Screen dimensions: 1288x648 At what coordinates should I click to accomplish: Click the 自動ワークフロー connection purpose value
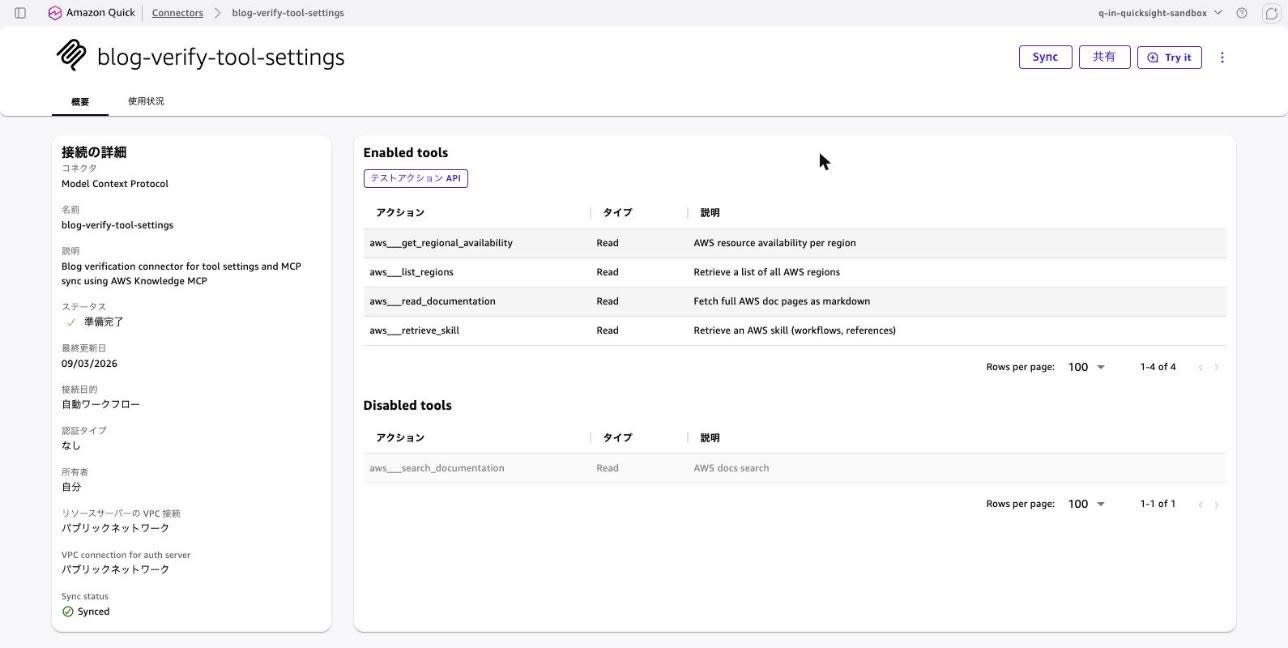pos(101,405)
